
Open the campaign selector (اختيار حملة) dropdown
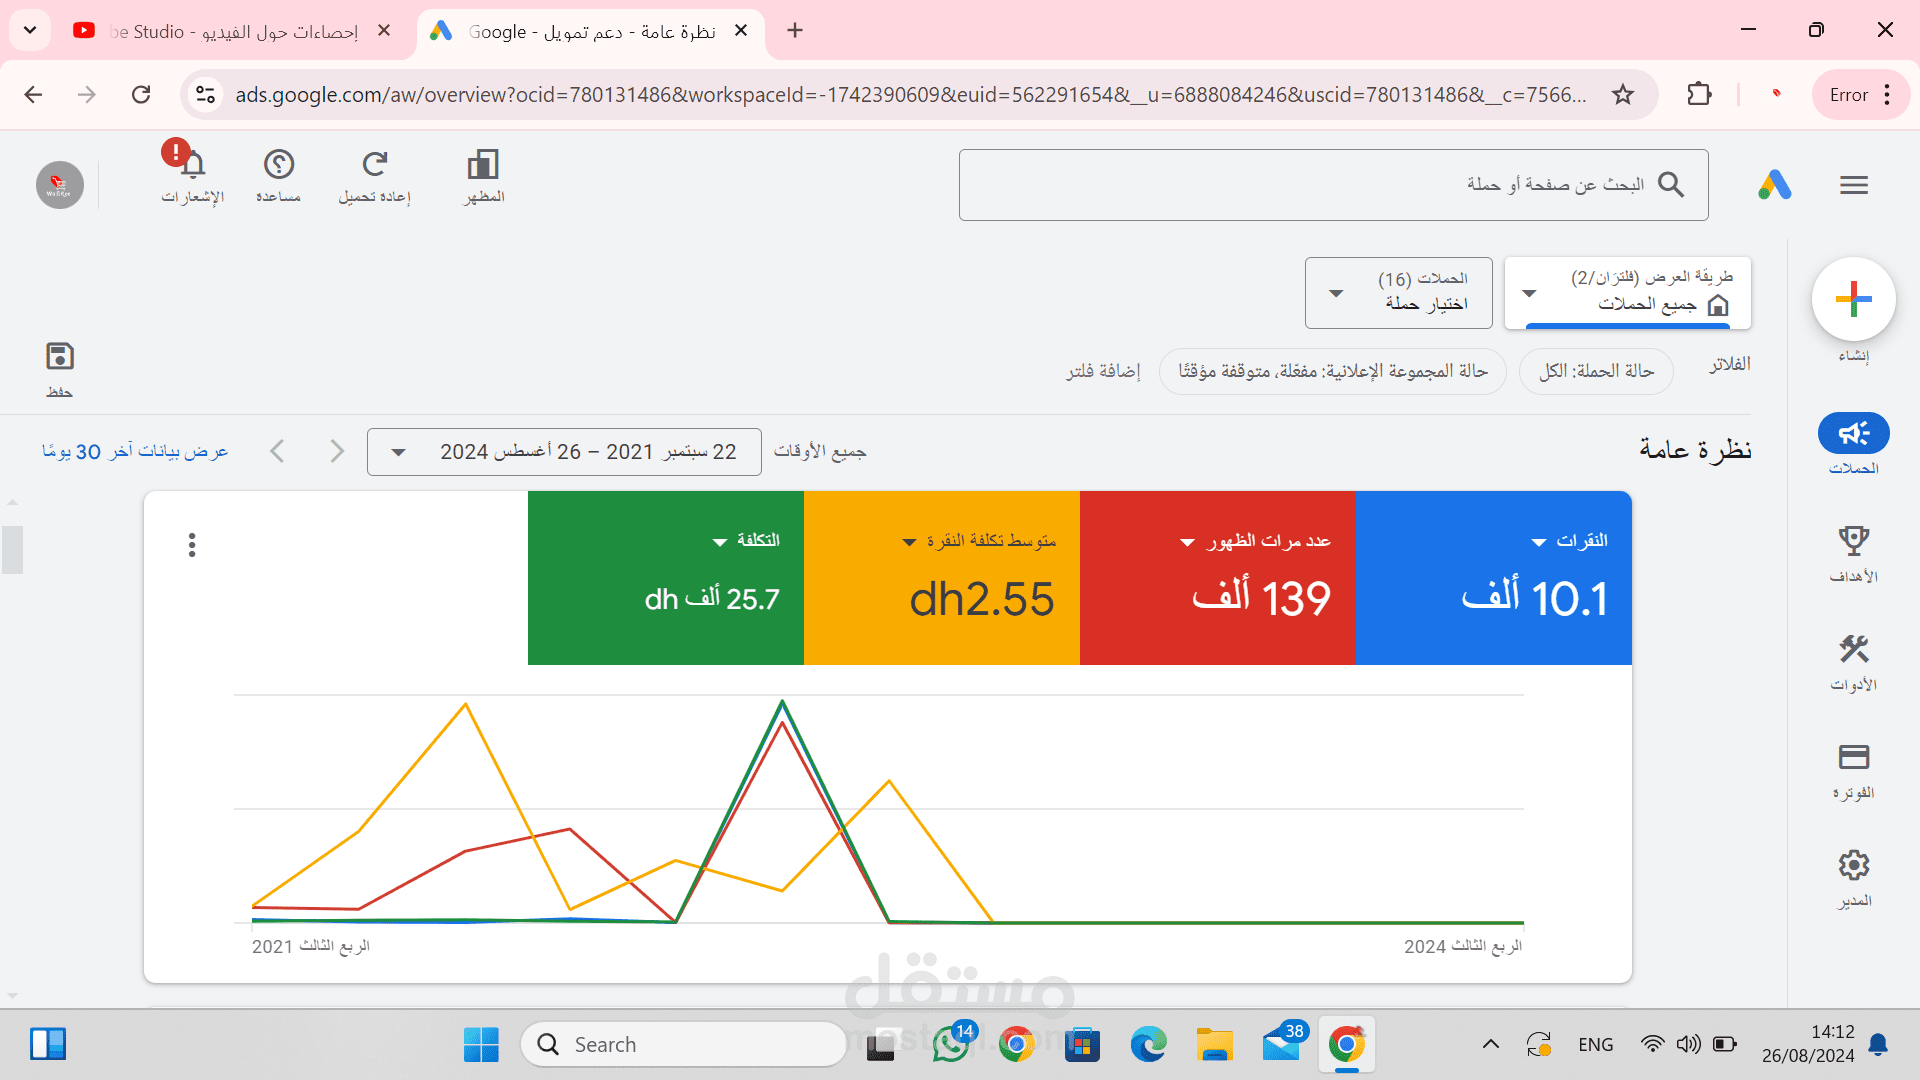tap(1398, 292)
